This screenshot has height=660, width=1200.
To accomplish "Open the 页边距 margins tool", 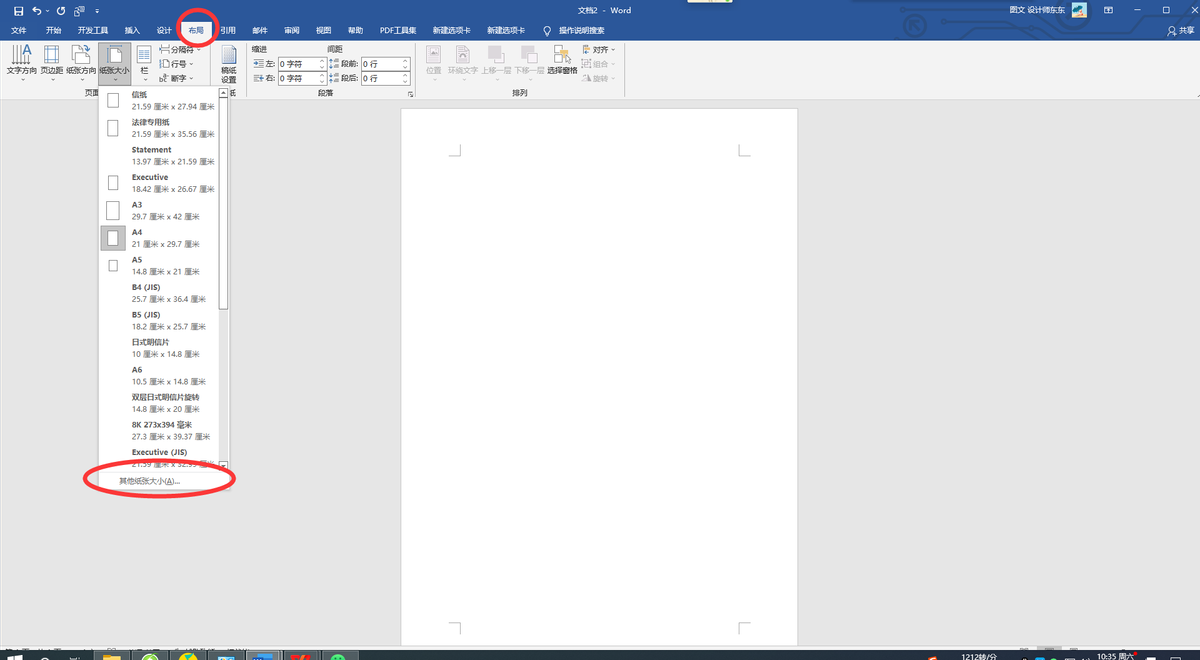I will [x=52, y=65].
